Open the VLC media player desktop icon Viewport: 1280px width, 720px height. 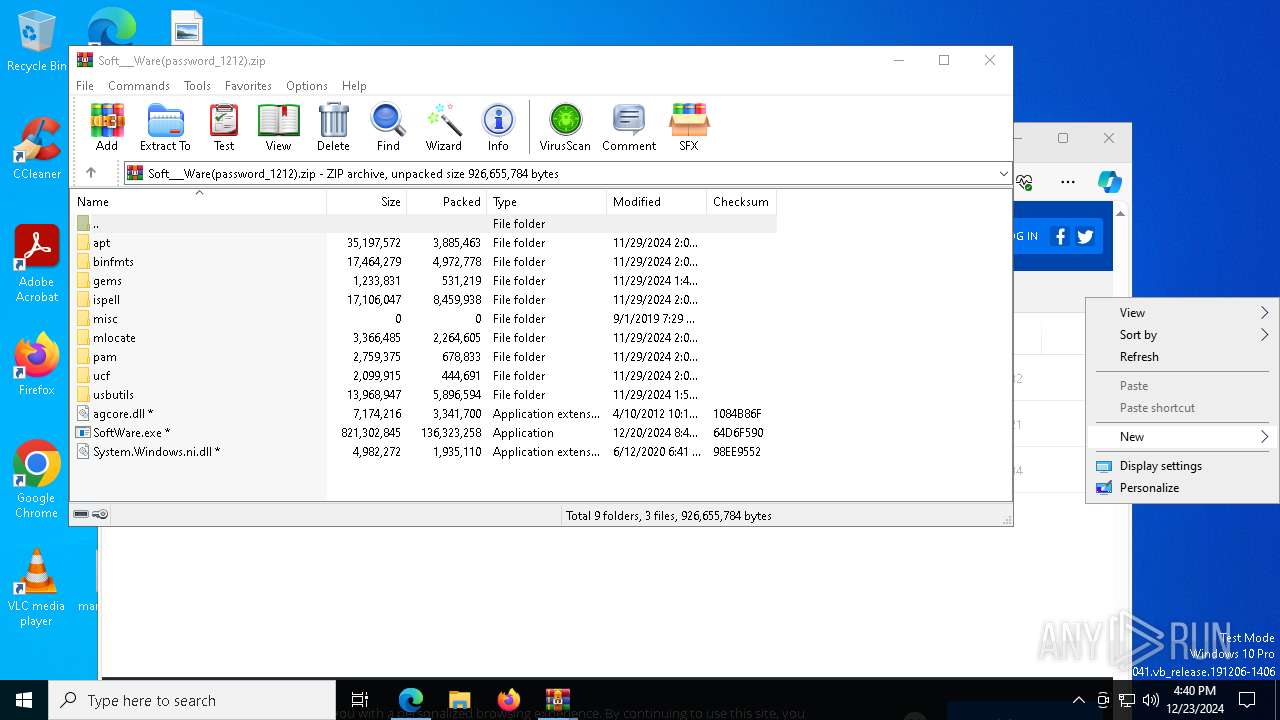click(36, 588)
